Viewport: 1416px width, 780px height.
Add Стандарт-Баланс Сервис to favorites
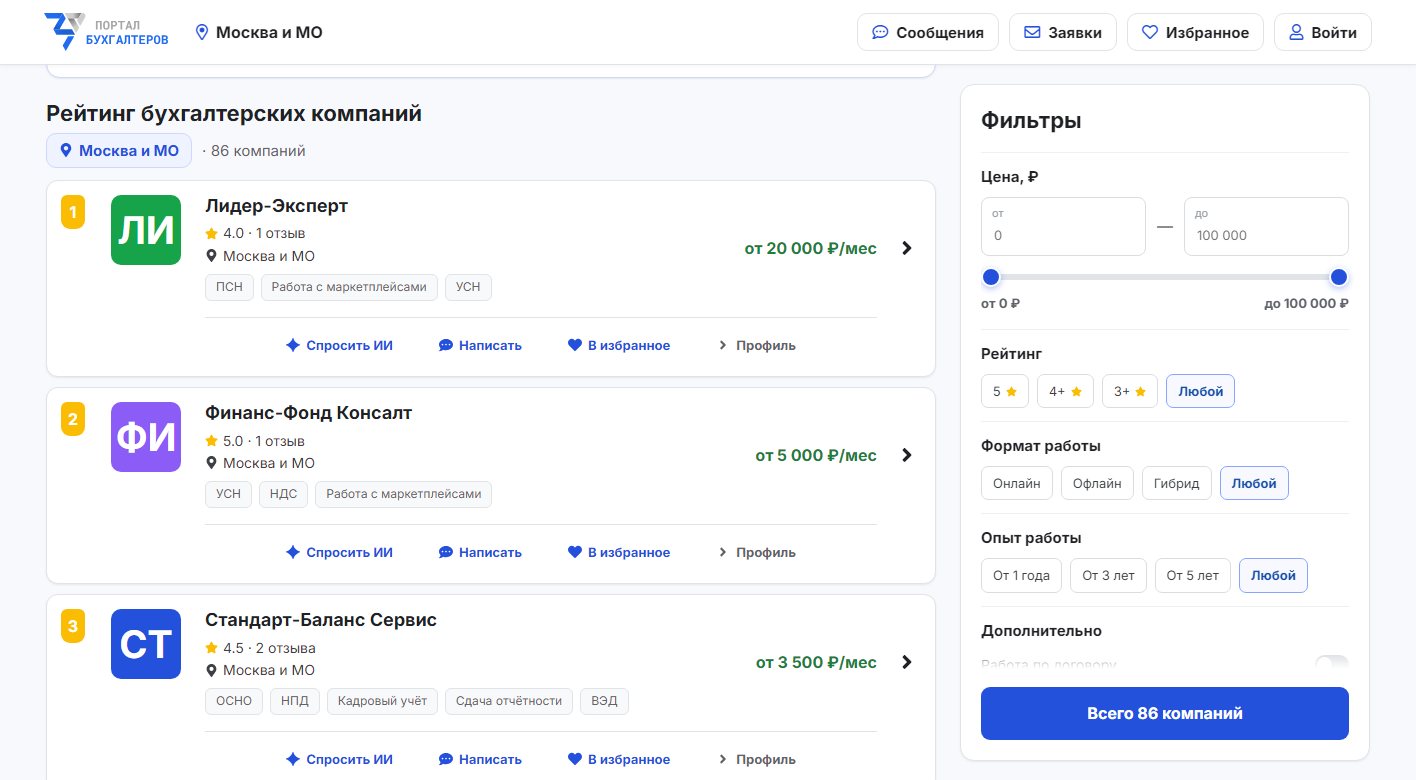619,759
